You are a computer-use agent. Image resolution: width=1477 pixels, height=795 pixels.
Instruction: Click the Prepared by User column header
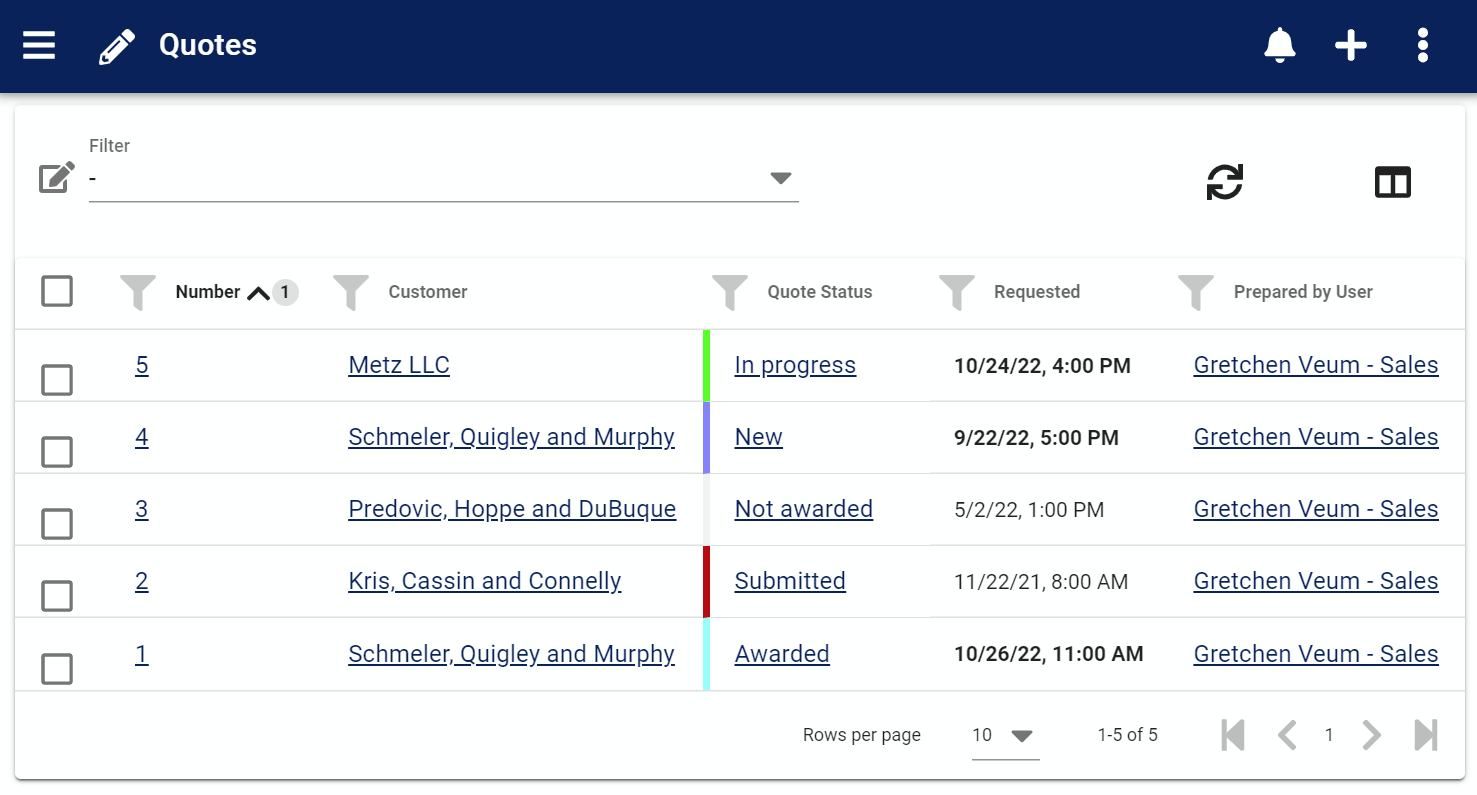point(1302,292)
